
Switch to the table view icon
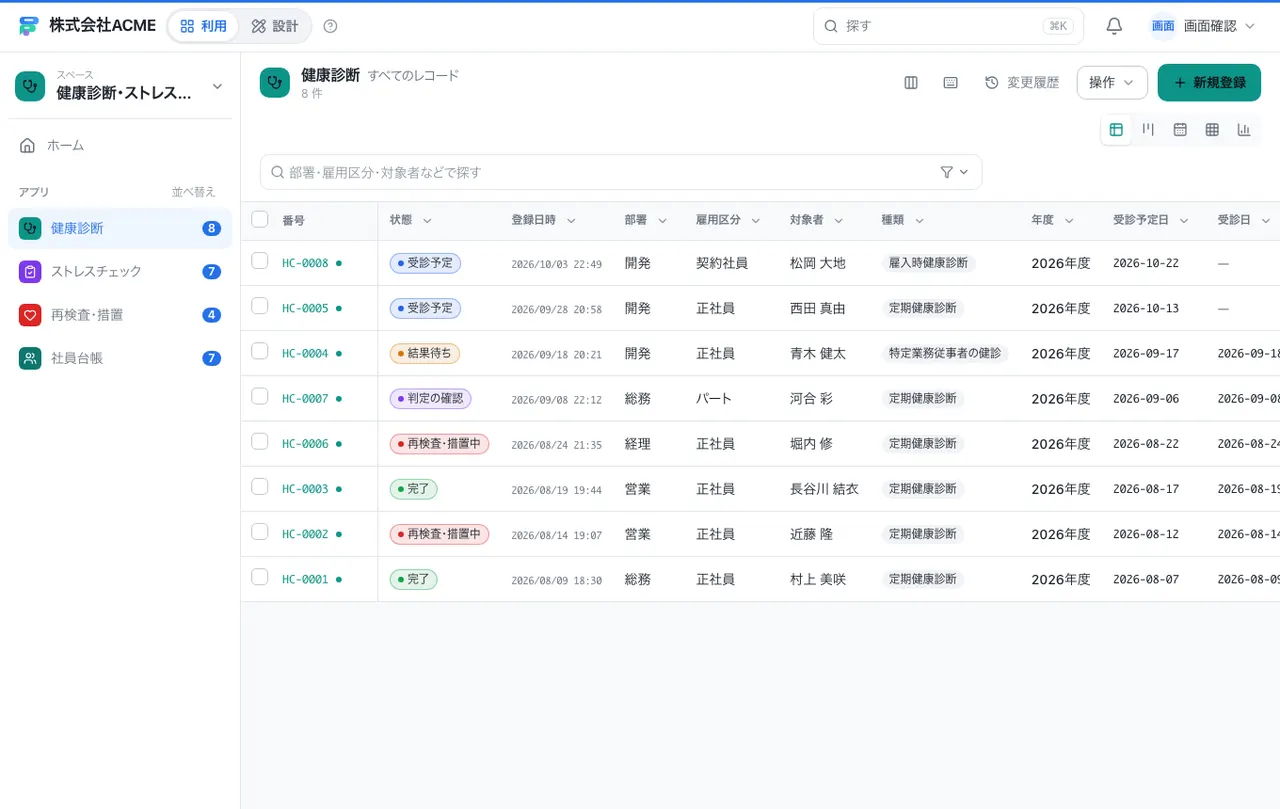[1116, 129]
